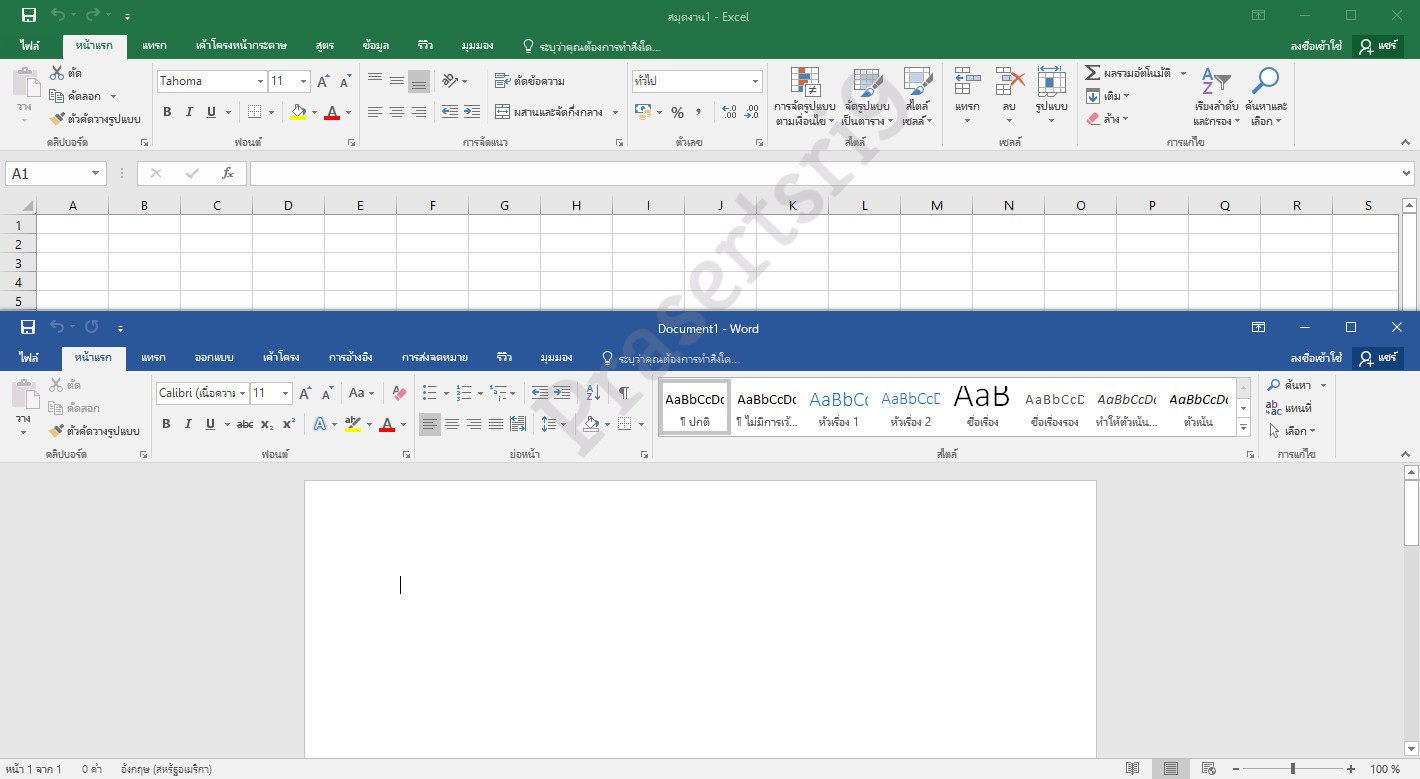Viewport: 1420px width, 779px height.
Task: Click Excel's Save icon in title bar
Action: pos(29,15)
